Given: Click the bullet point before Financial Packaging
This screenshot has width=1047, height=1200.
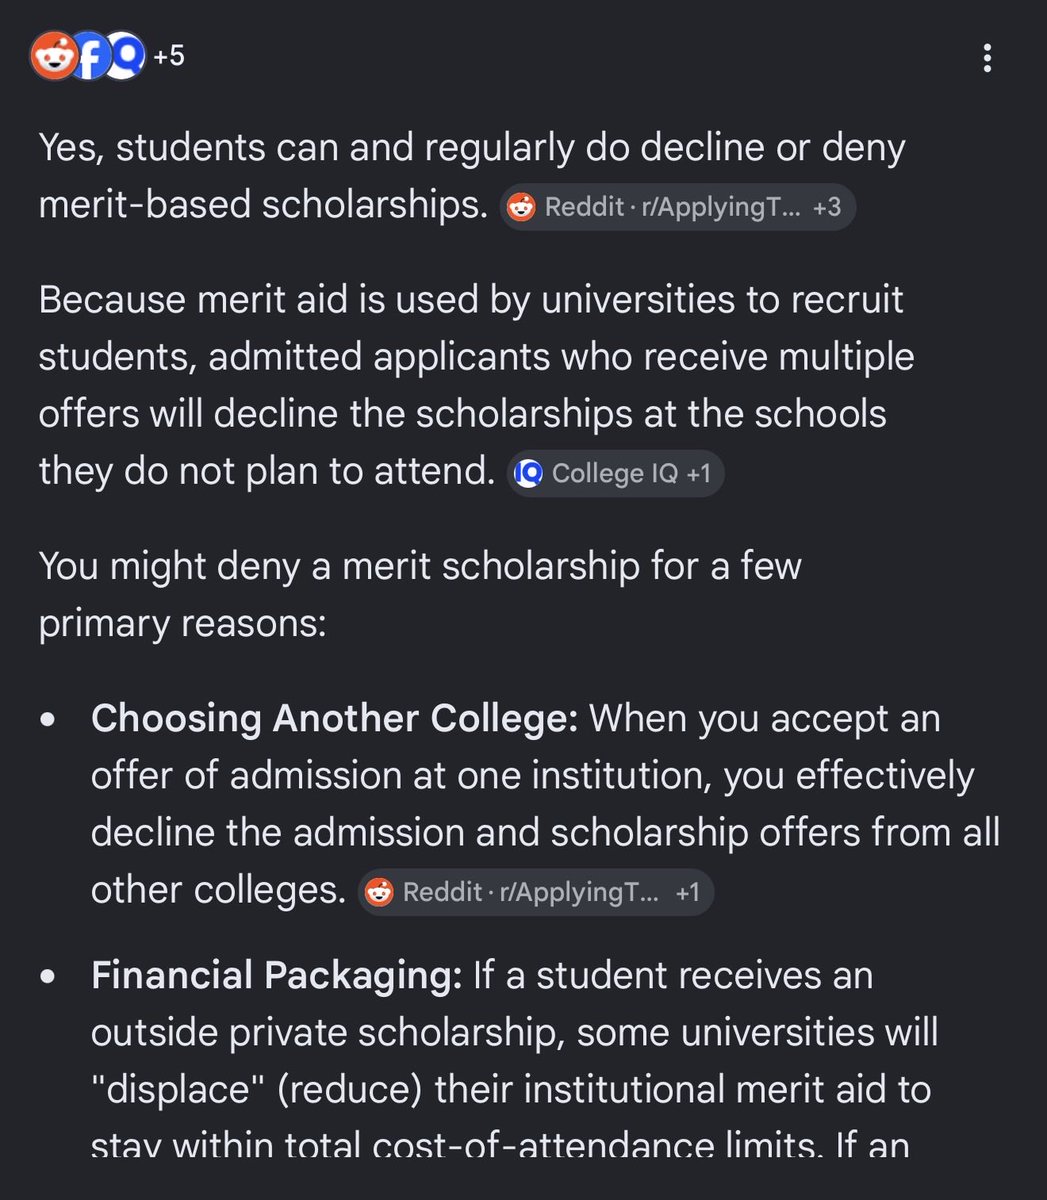Looking at the screenshot, I should pyautogui.click(x=49, y=978).
